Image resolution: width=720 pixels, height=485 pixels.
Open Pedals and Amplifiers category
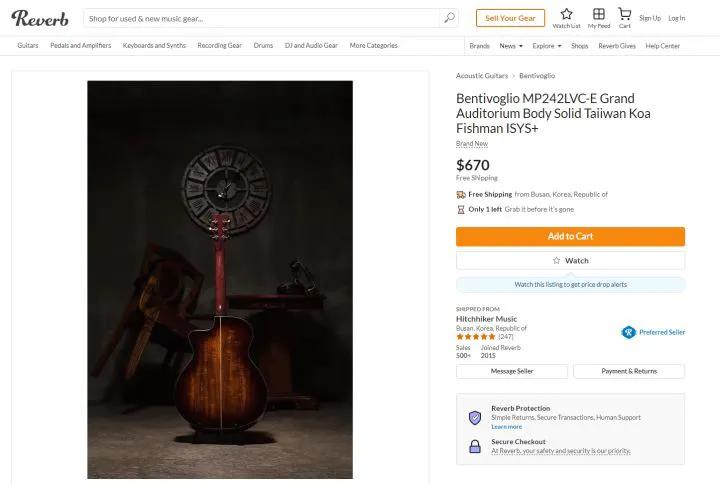(x=81, y=46)
